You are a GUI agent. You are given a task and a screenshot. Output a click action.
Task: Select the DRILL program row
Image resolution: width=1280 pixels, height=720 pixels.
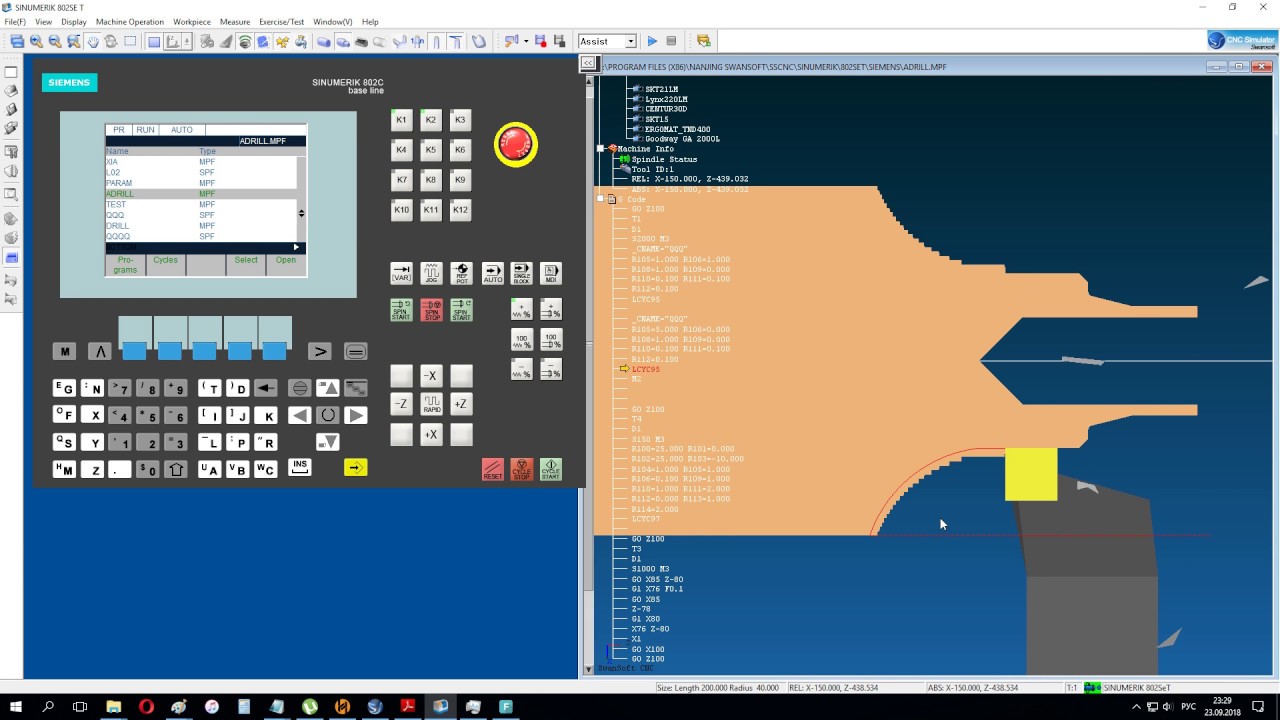click(201, 226)
